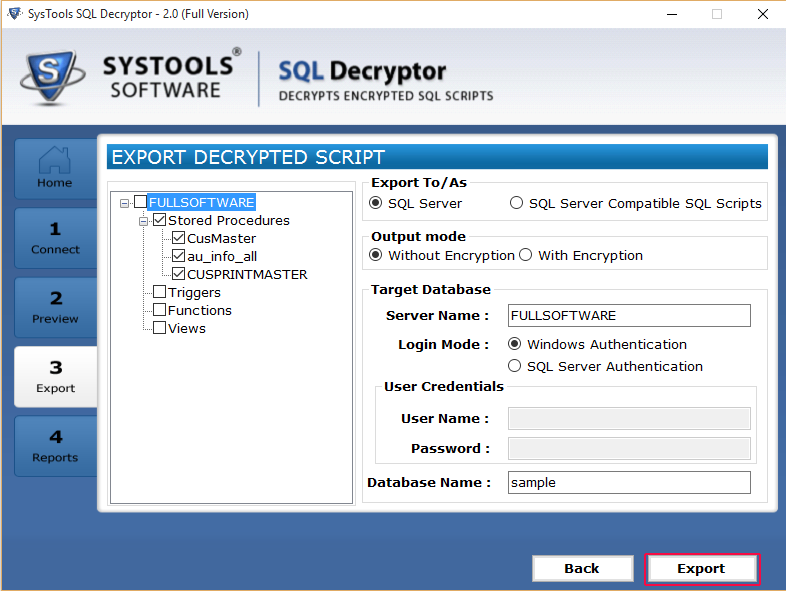
Task: Close the SQL Decryptor window
Action: [x=762, y=14]
